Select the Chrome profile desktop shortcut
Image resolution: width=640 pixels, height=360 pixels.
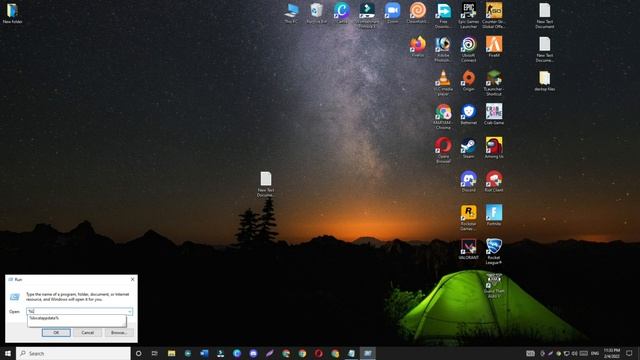tap(443, 117)
